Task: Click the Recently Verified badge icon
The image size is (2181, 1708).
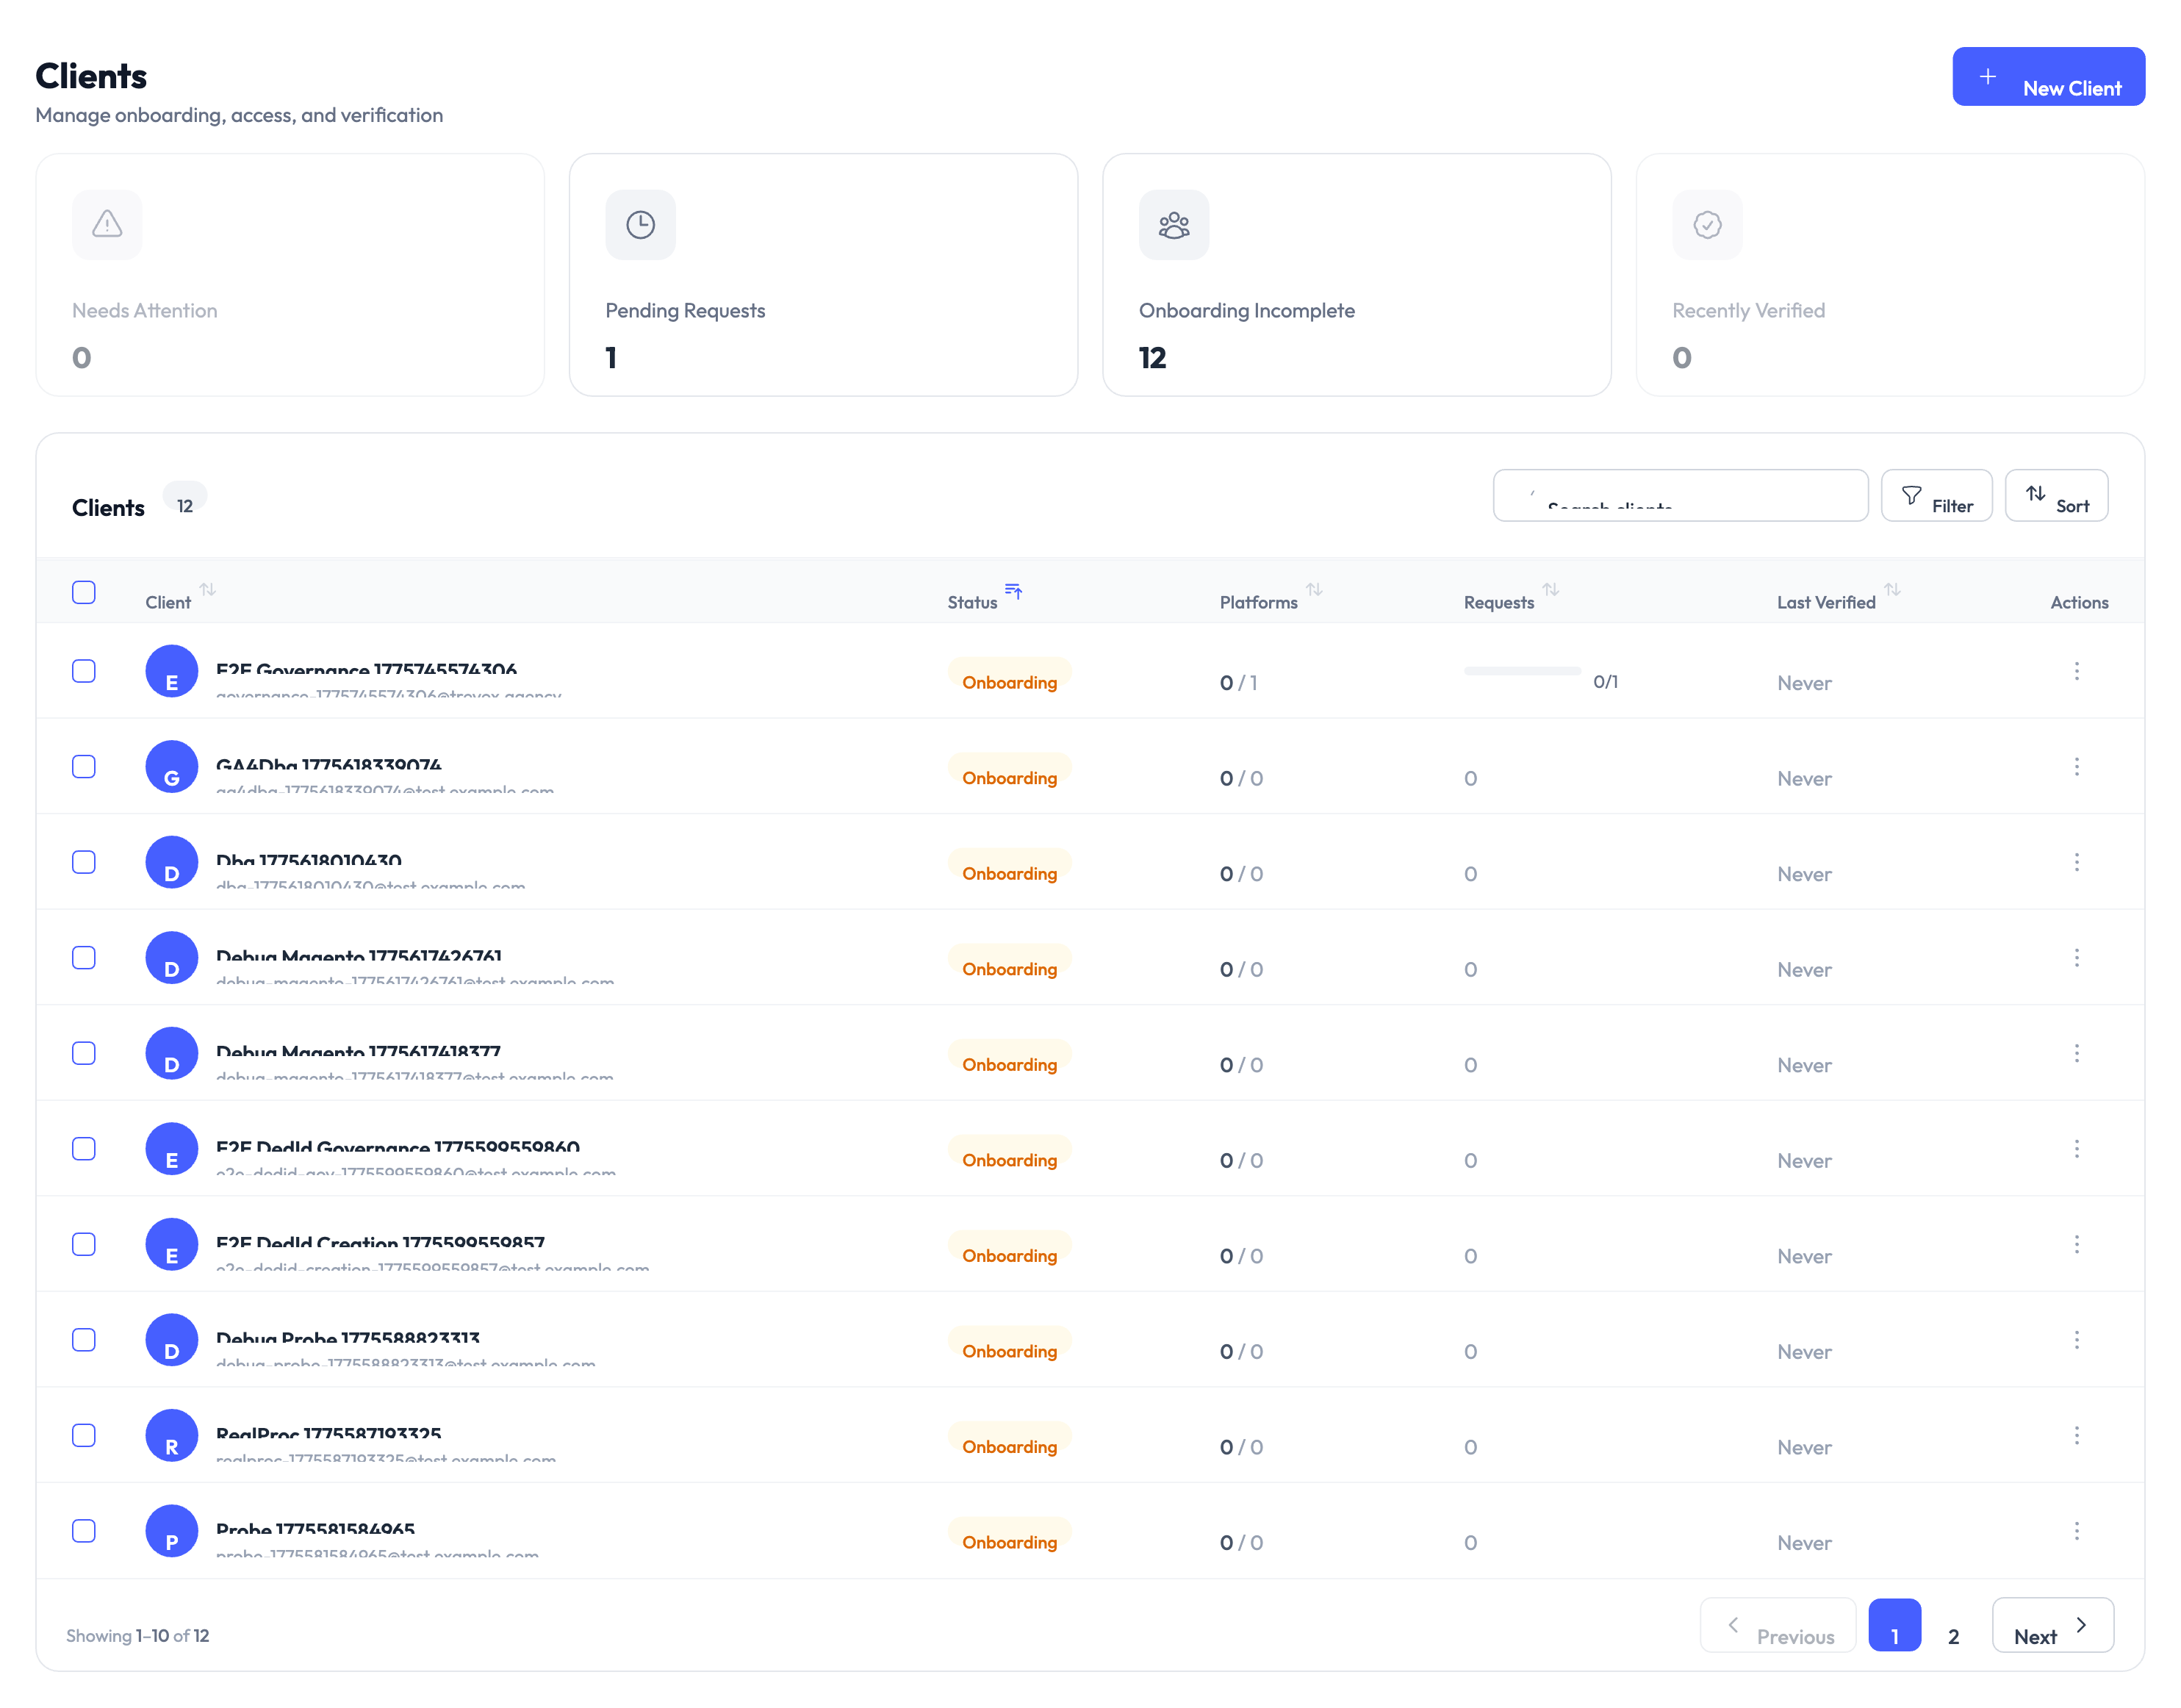Action: 1707,225
